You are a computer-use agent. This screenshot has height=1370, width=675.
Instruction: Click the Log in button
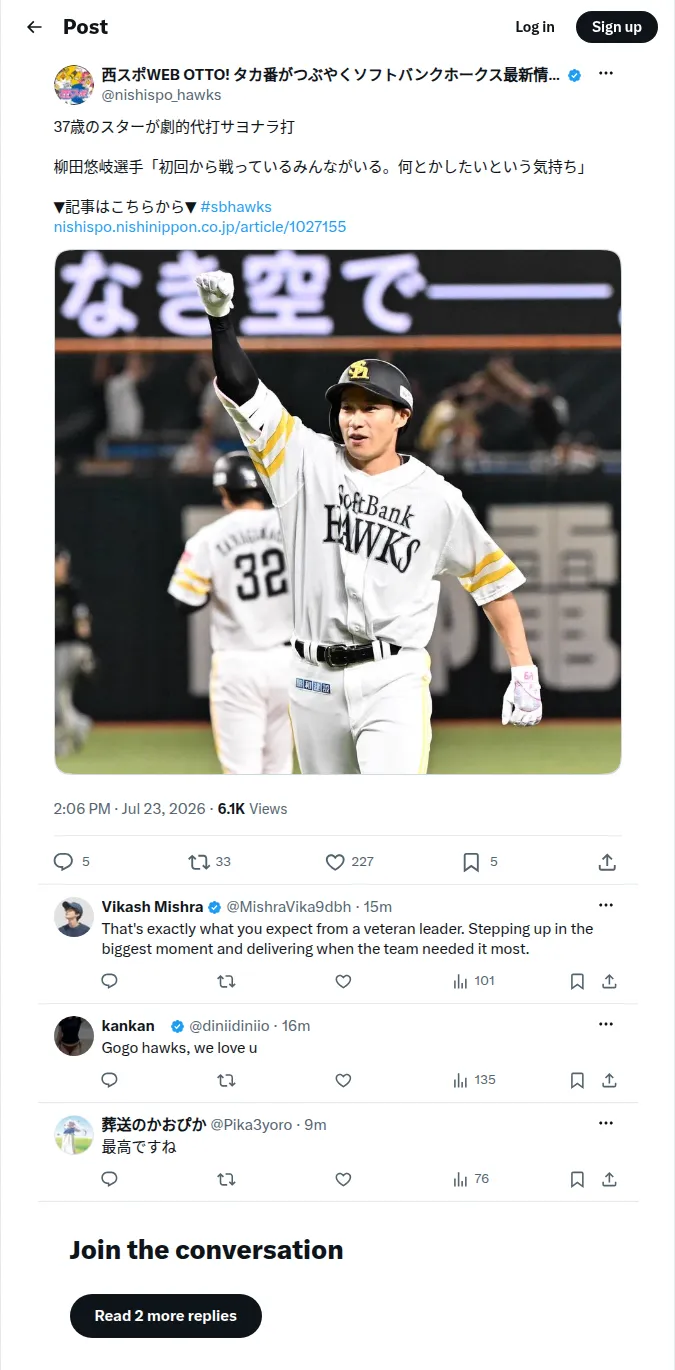pos(535,27)
